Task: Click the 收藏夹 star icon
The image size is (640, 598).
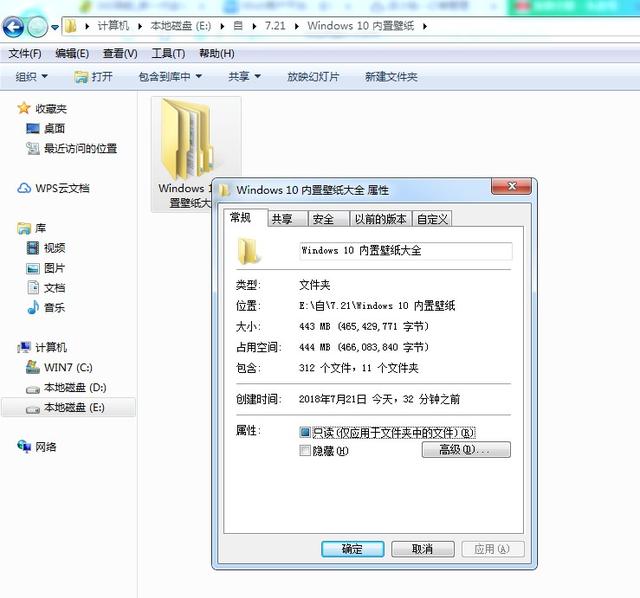Action: (x=24, y=108)
